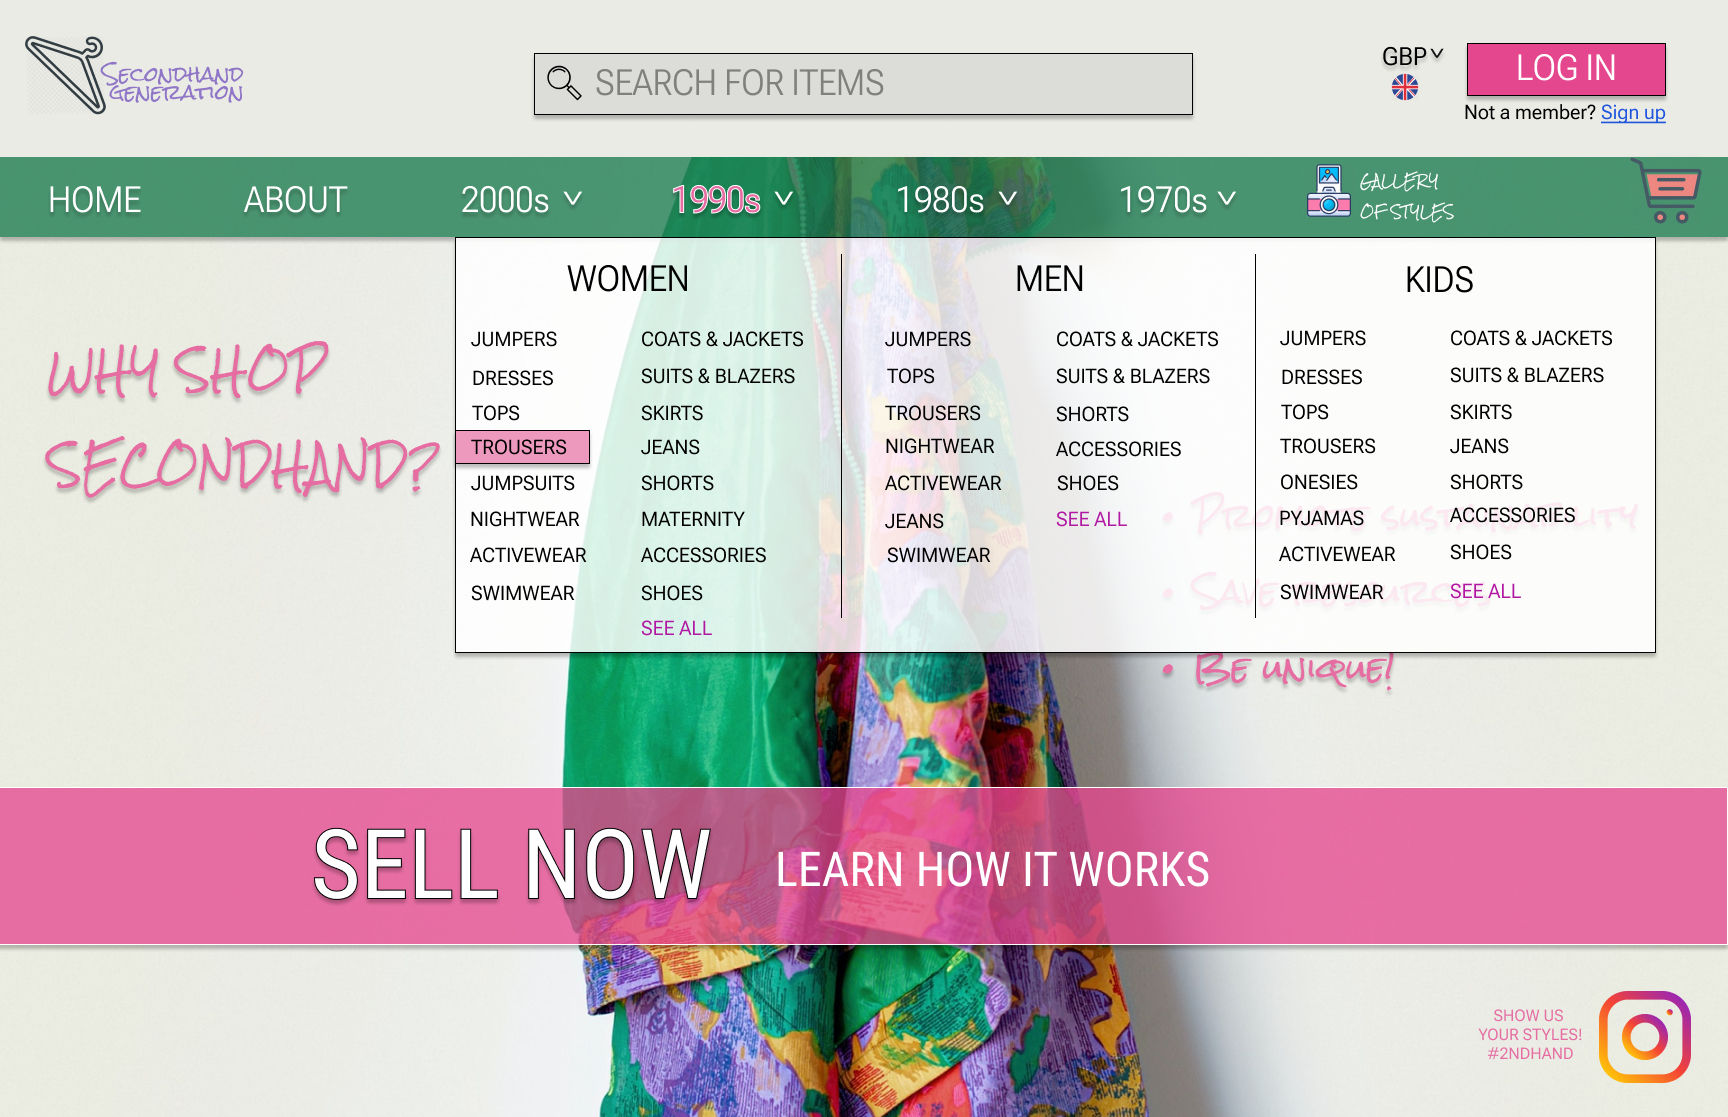Screen dimensions: 1728x1117
Task: Choose Men's Shorts
Action: [x=1092, y=415]
